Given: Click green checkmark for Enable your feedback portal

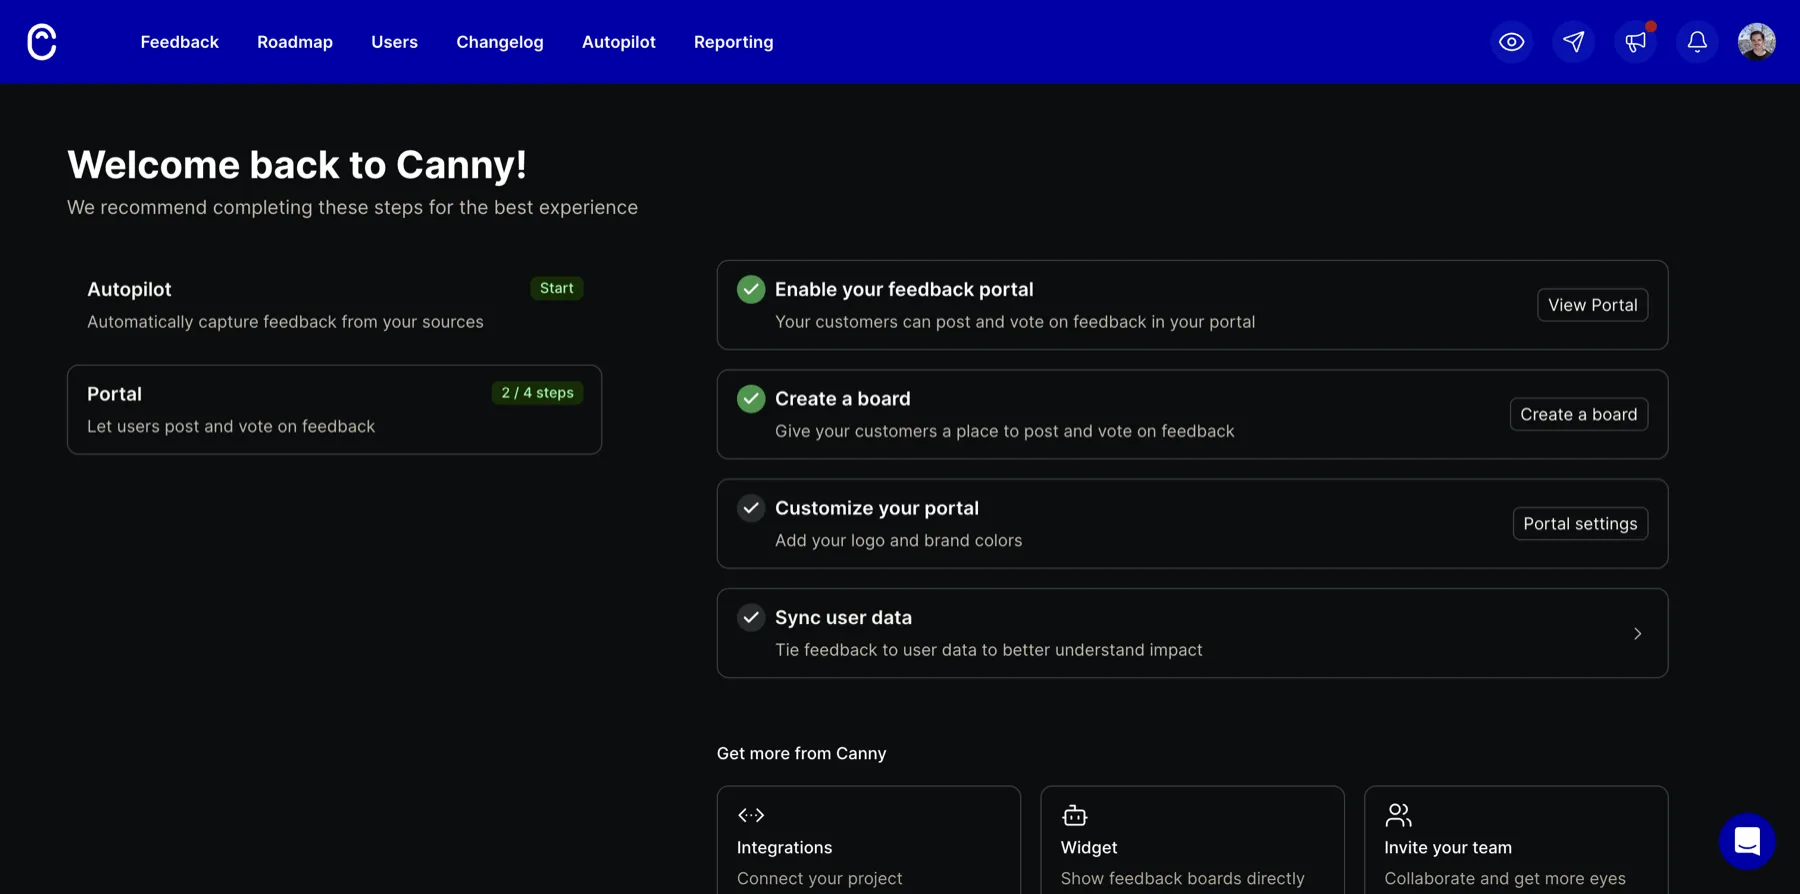Looking at the screenshot, I should 751,289.
